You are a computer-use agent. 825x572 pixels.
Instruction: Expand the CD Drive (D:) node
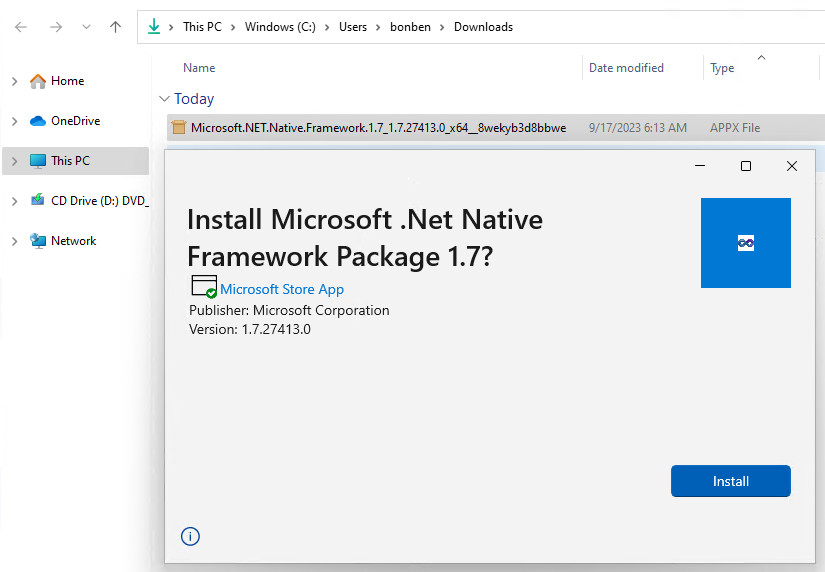tap(15, 201)
